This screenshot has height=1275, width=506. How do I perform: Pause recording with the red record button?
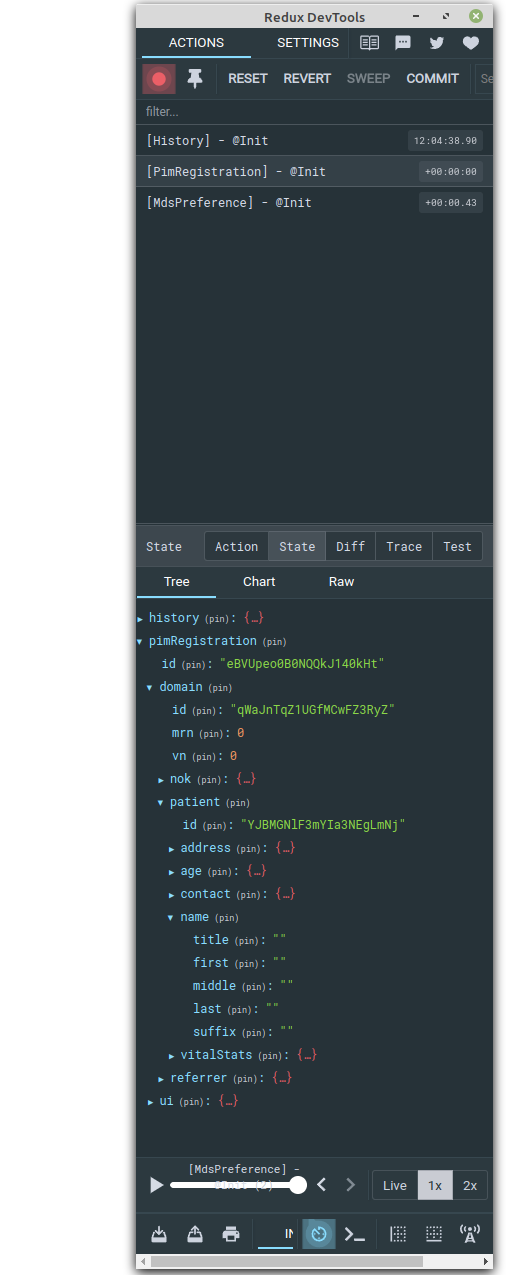click(x=159, y=79)
